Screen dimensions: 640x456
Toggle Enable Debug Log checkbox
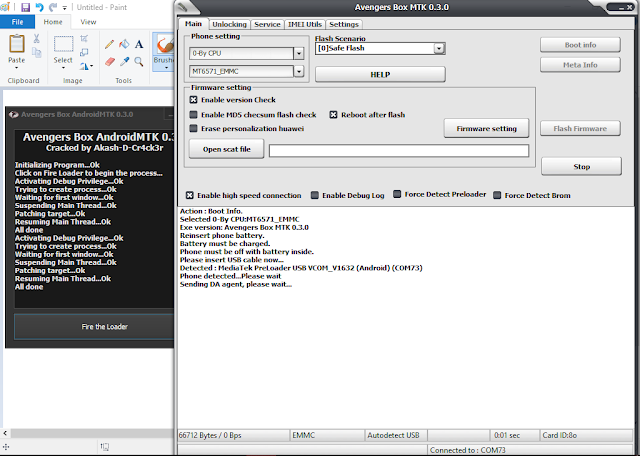(315, 195)
